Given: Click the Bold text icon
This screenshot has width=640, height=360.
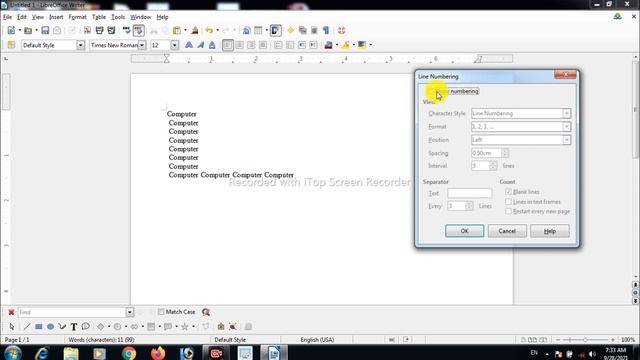Looking at the screenshot, I should 189,45.
